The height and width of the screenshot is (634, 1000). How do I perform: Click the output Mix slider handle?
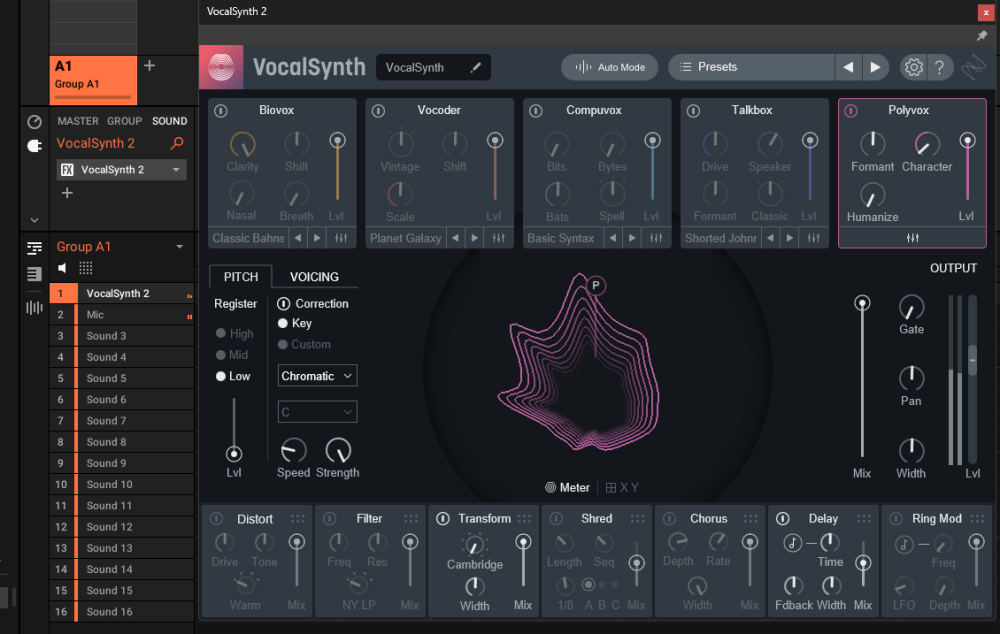click(862, 303)
